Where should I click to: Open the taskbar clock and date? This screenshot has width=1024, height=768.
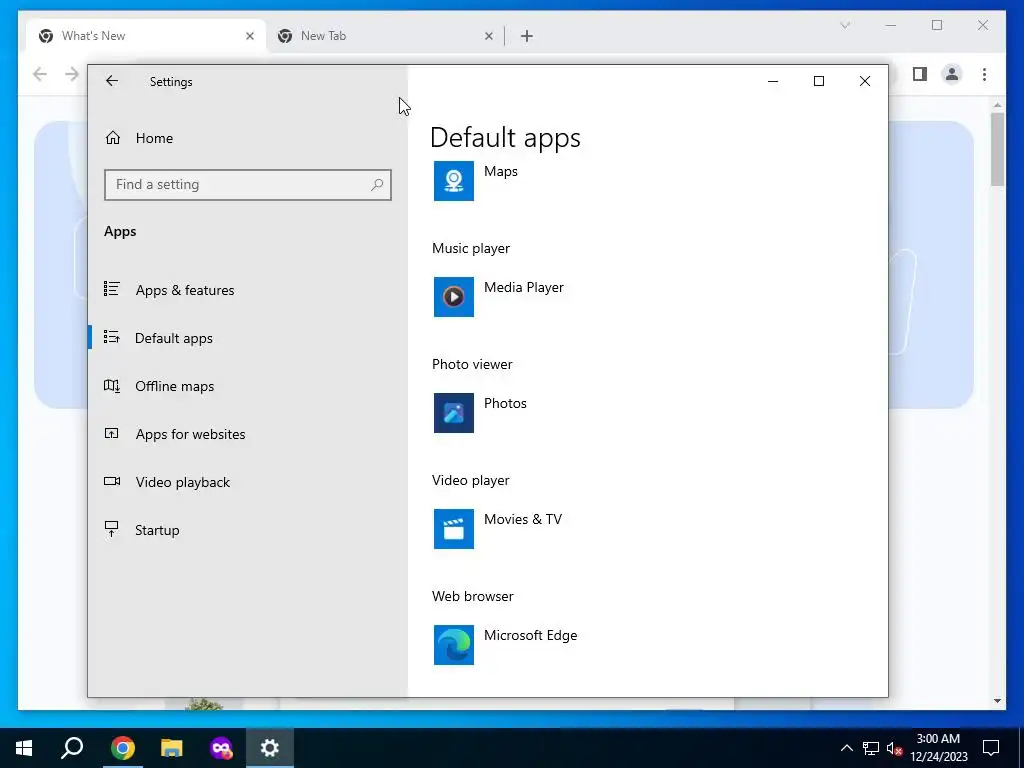[938, 748]
